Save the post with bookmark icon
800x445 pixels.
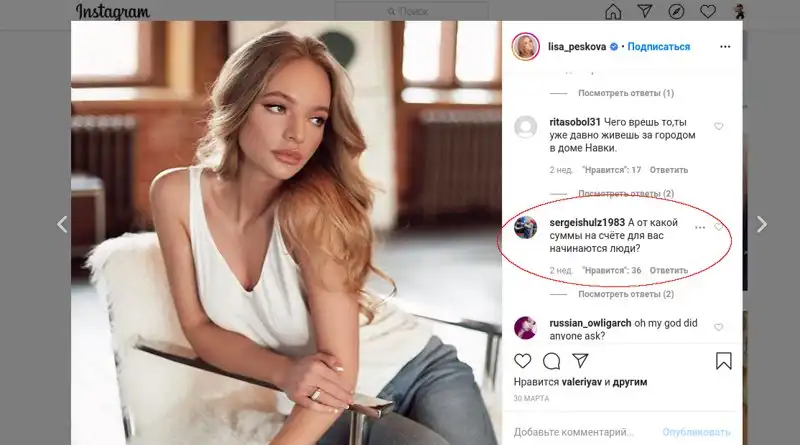723,360
